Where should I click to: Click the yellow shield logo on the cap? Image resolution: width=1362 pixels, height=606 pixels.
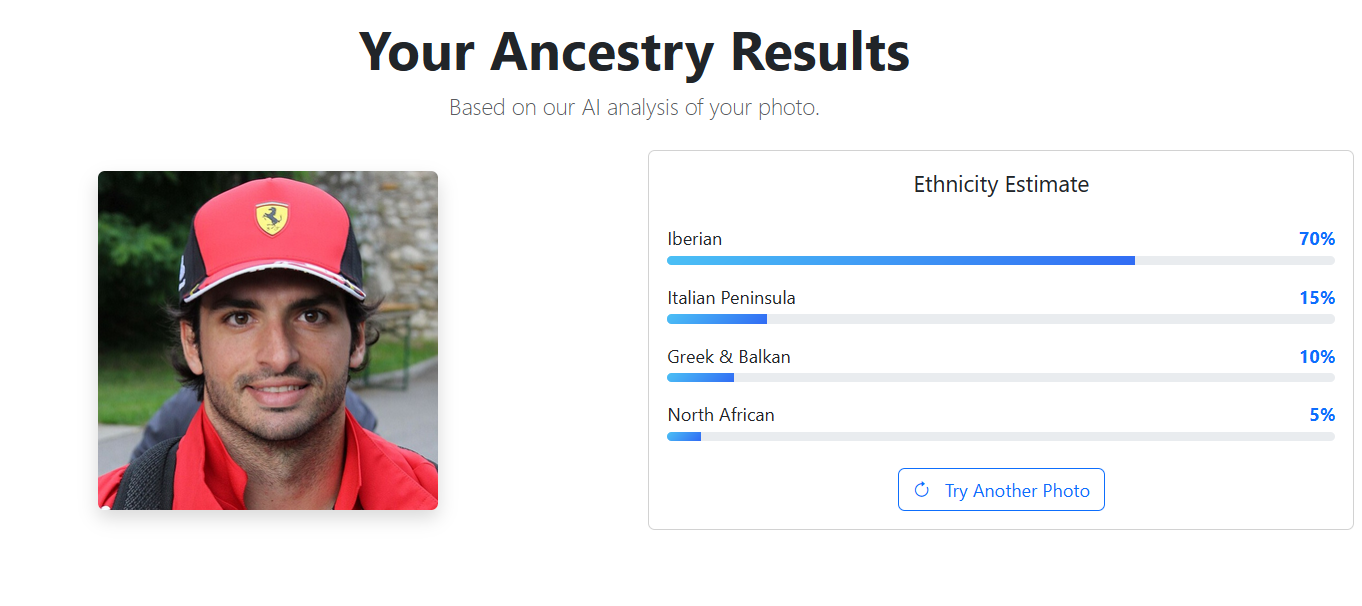271,218
